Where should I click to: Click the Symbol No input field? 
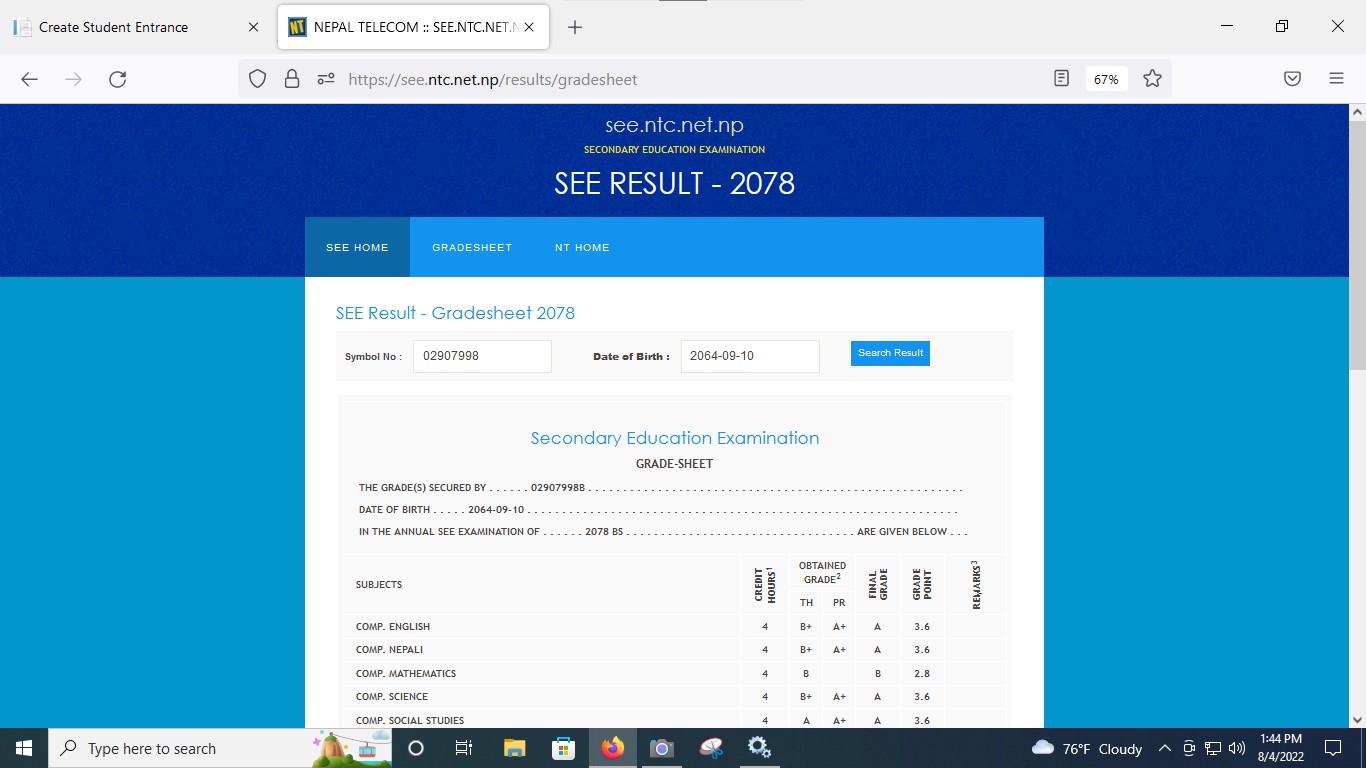tap(482, 356)
